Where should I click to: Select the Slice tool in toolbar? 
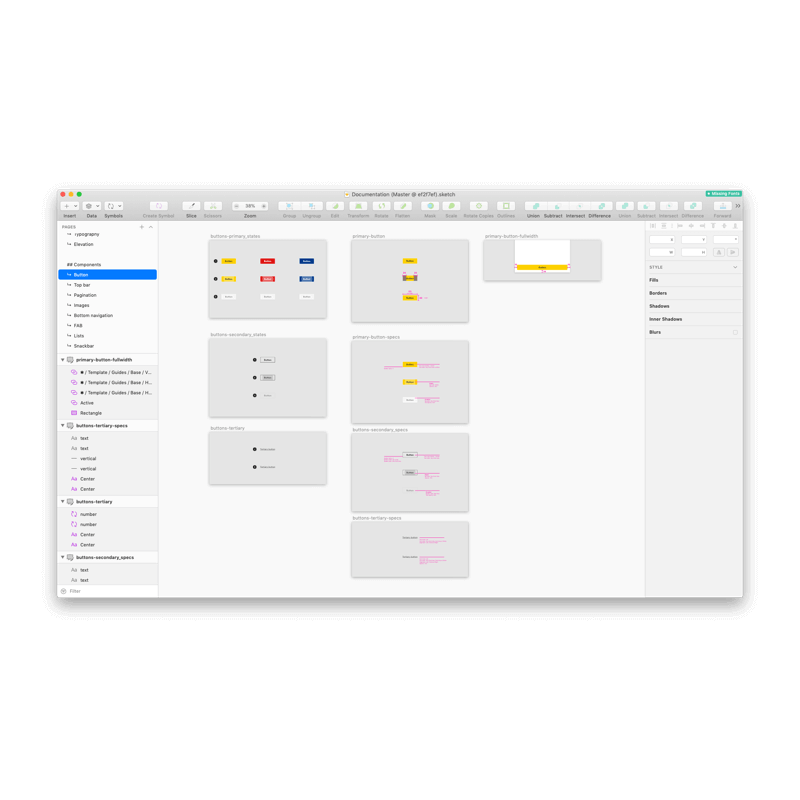point(191,206)
